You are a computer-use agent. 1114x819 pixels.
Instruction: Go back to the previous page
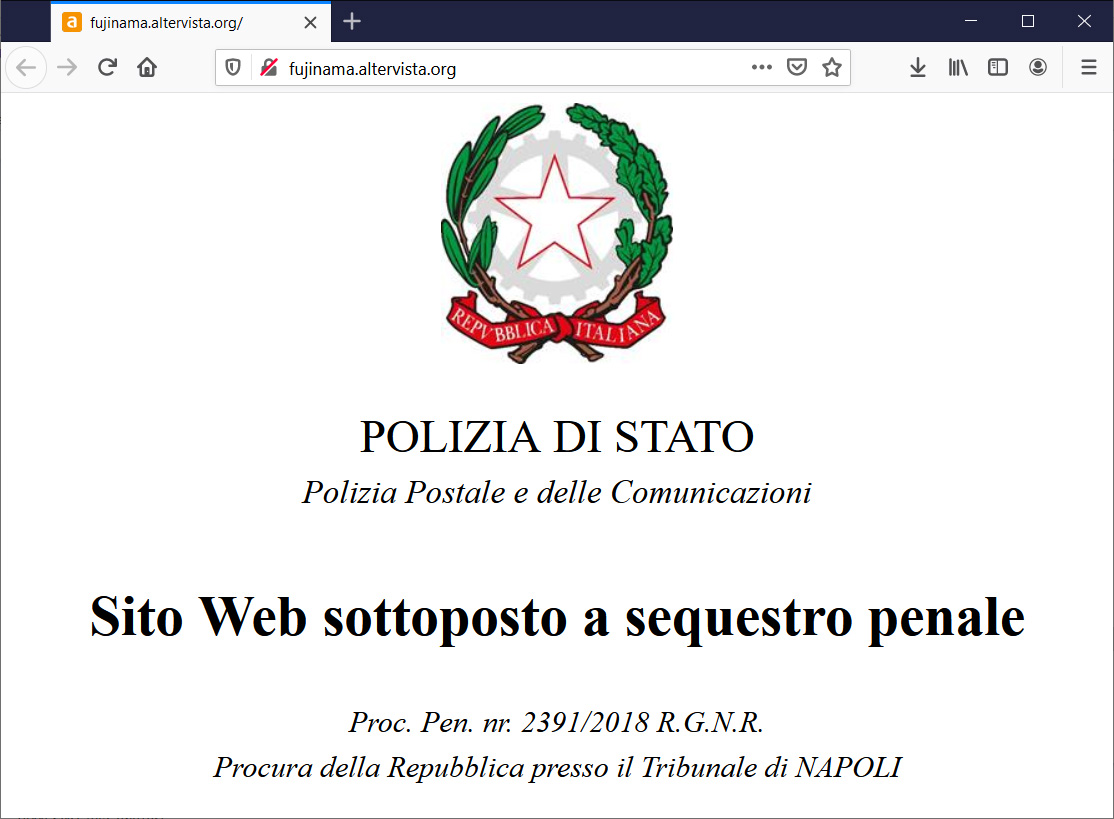click(26, 67)
